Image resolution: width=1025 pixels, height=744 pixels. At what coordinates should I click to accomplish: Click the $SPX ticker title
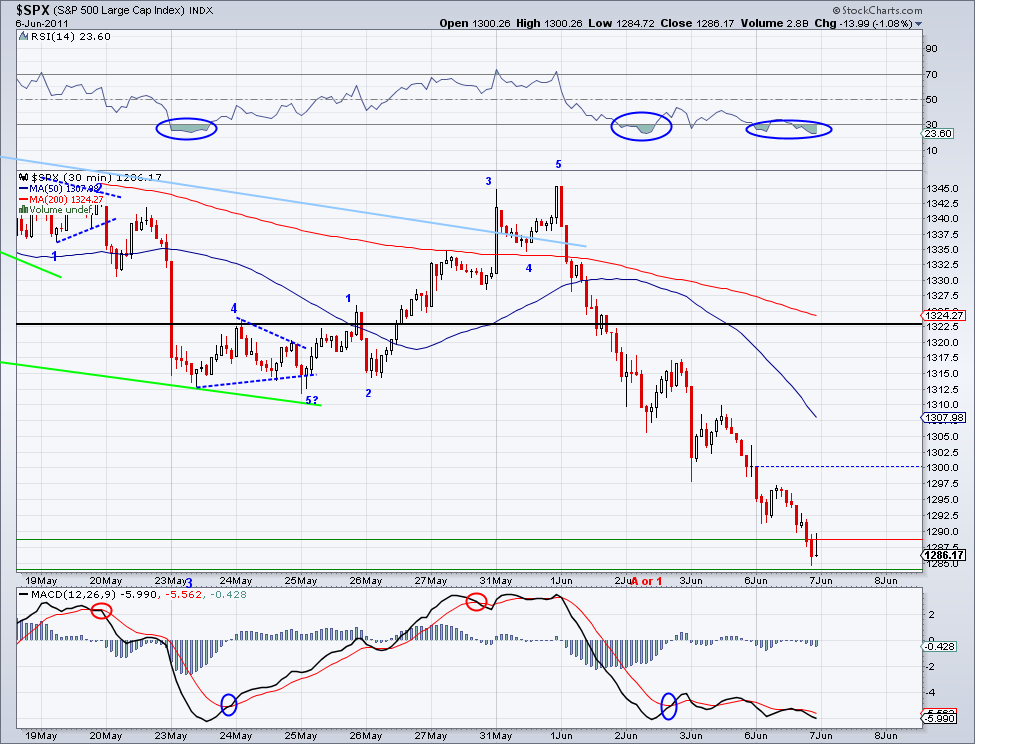coord(32,10)
